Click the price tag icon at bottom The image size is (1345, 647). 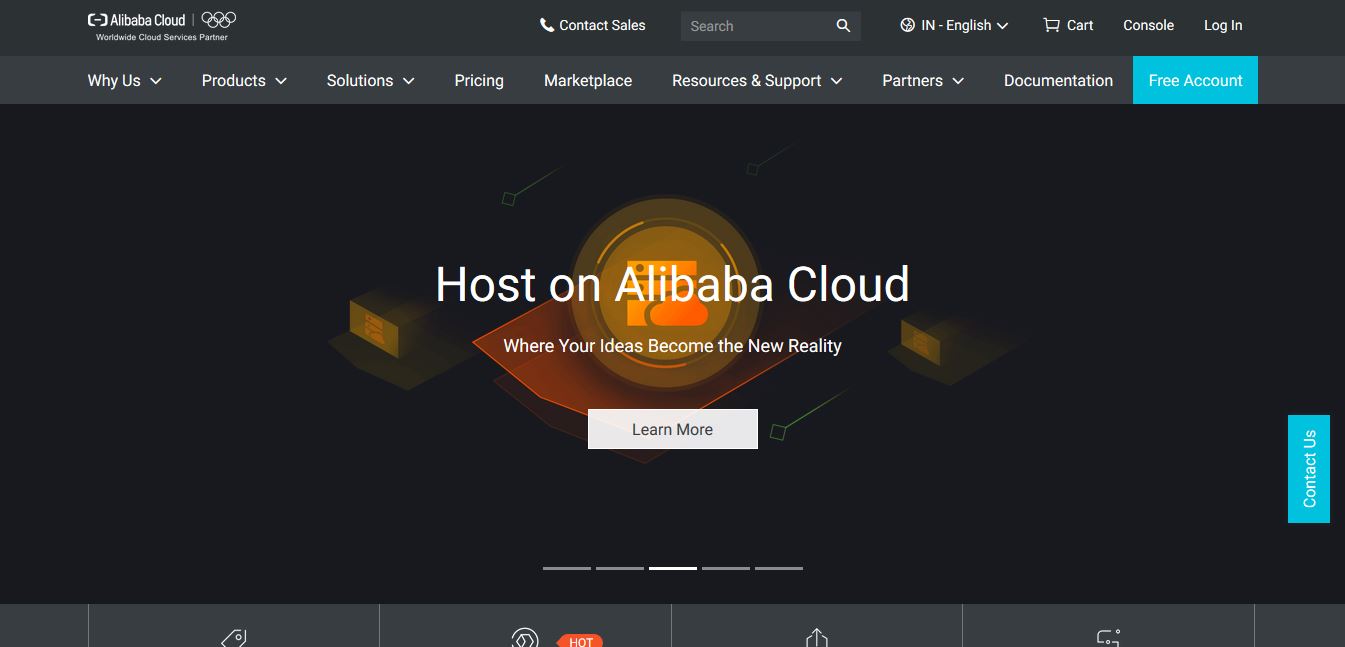[x=233, y=637]
